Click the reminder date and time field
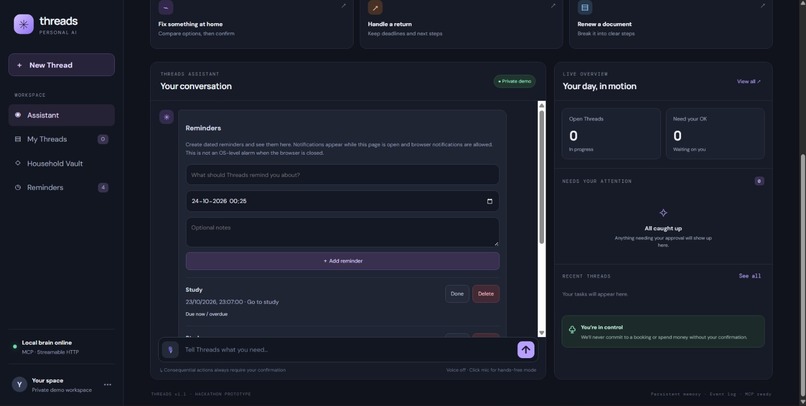Viewport: 806px width, 406px height. coord(342,201)
